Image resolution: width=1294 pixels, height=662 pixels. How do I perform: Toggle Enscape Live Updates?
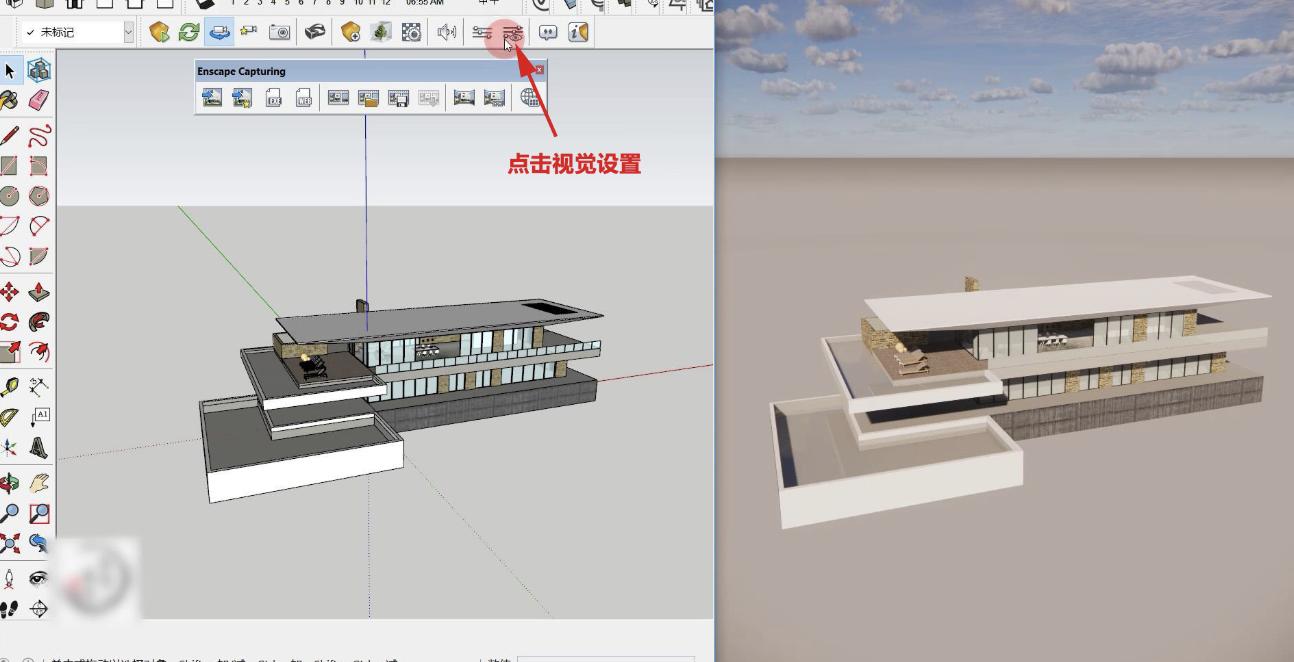pyautogui.click(x=189, y=32)
